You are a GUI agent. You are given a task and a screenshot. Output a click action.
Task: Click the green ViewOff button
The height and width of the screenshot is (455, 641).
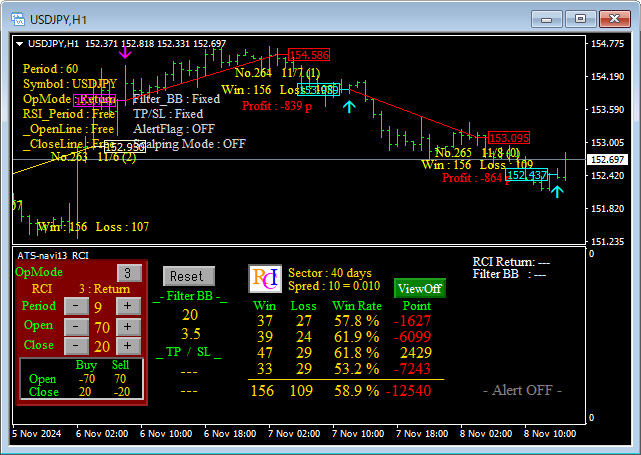[420, 288]
